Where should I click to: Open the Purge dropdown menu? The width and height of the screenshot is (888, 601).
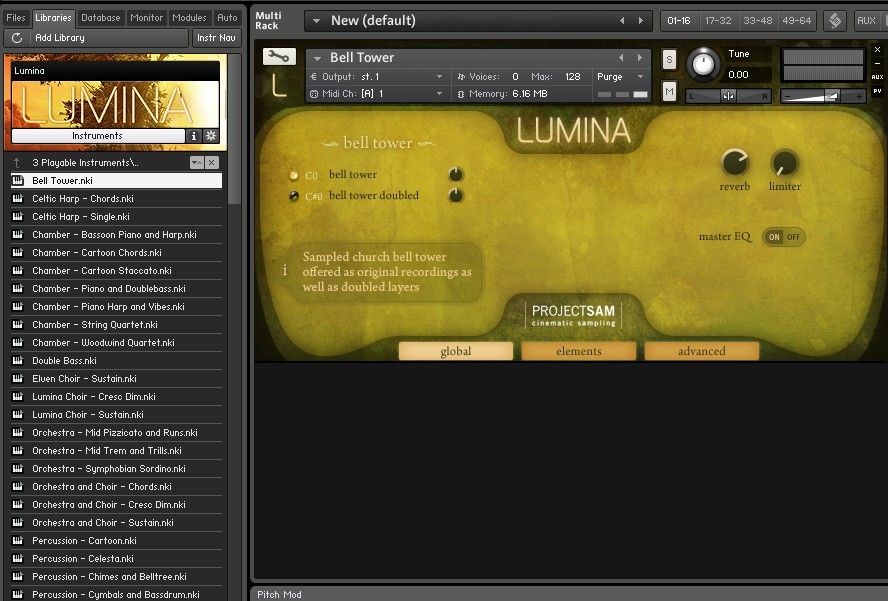[621, 77]
